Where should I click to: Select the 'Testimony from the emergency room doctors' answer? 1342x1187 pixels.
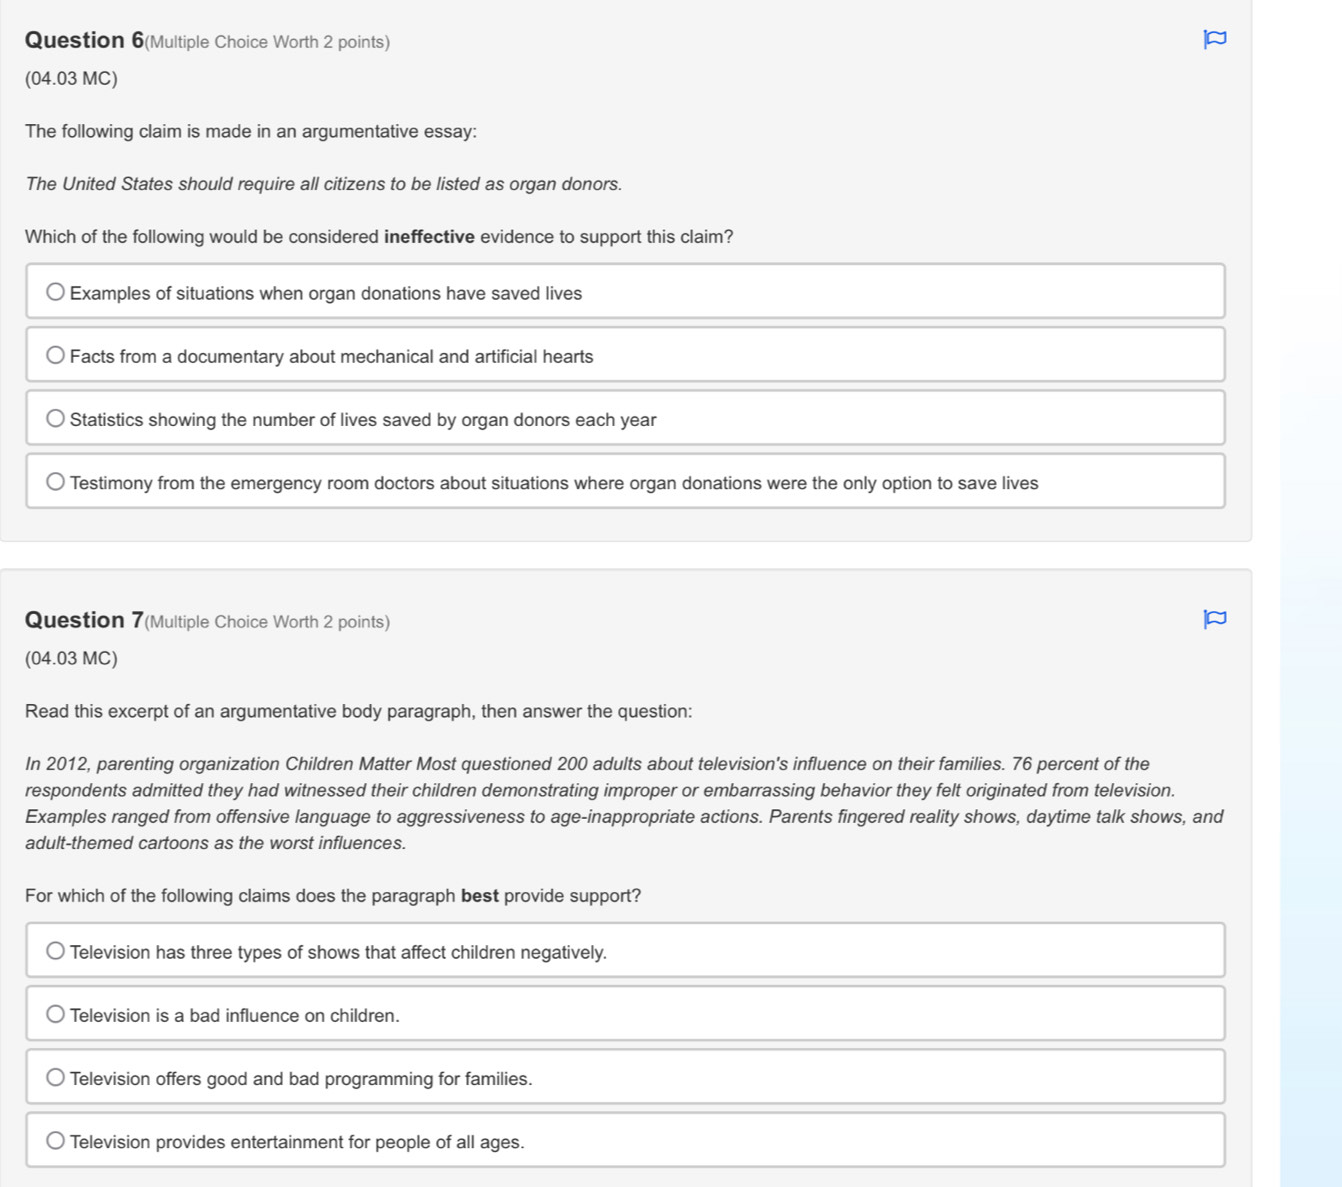pyautogui.click(x=56, y=482)
